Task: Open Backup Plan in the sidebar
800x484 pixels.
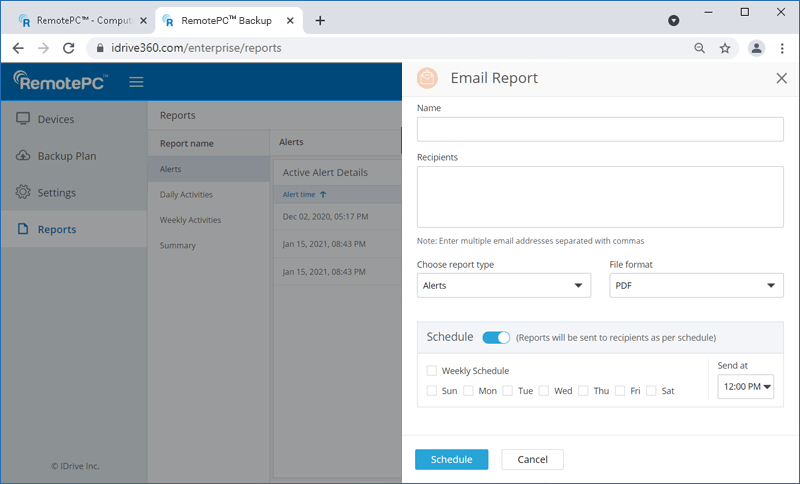Action: [66, 156]
